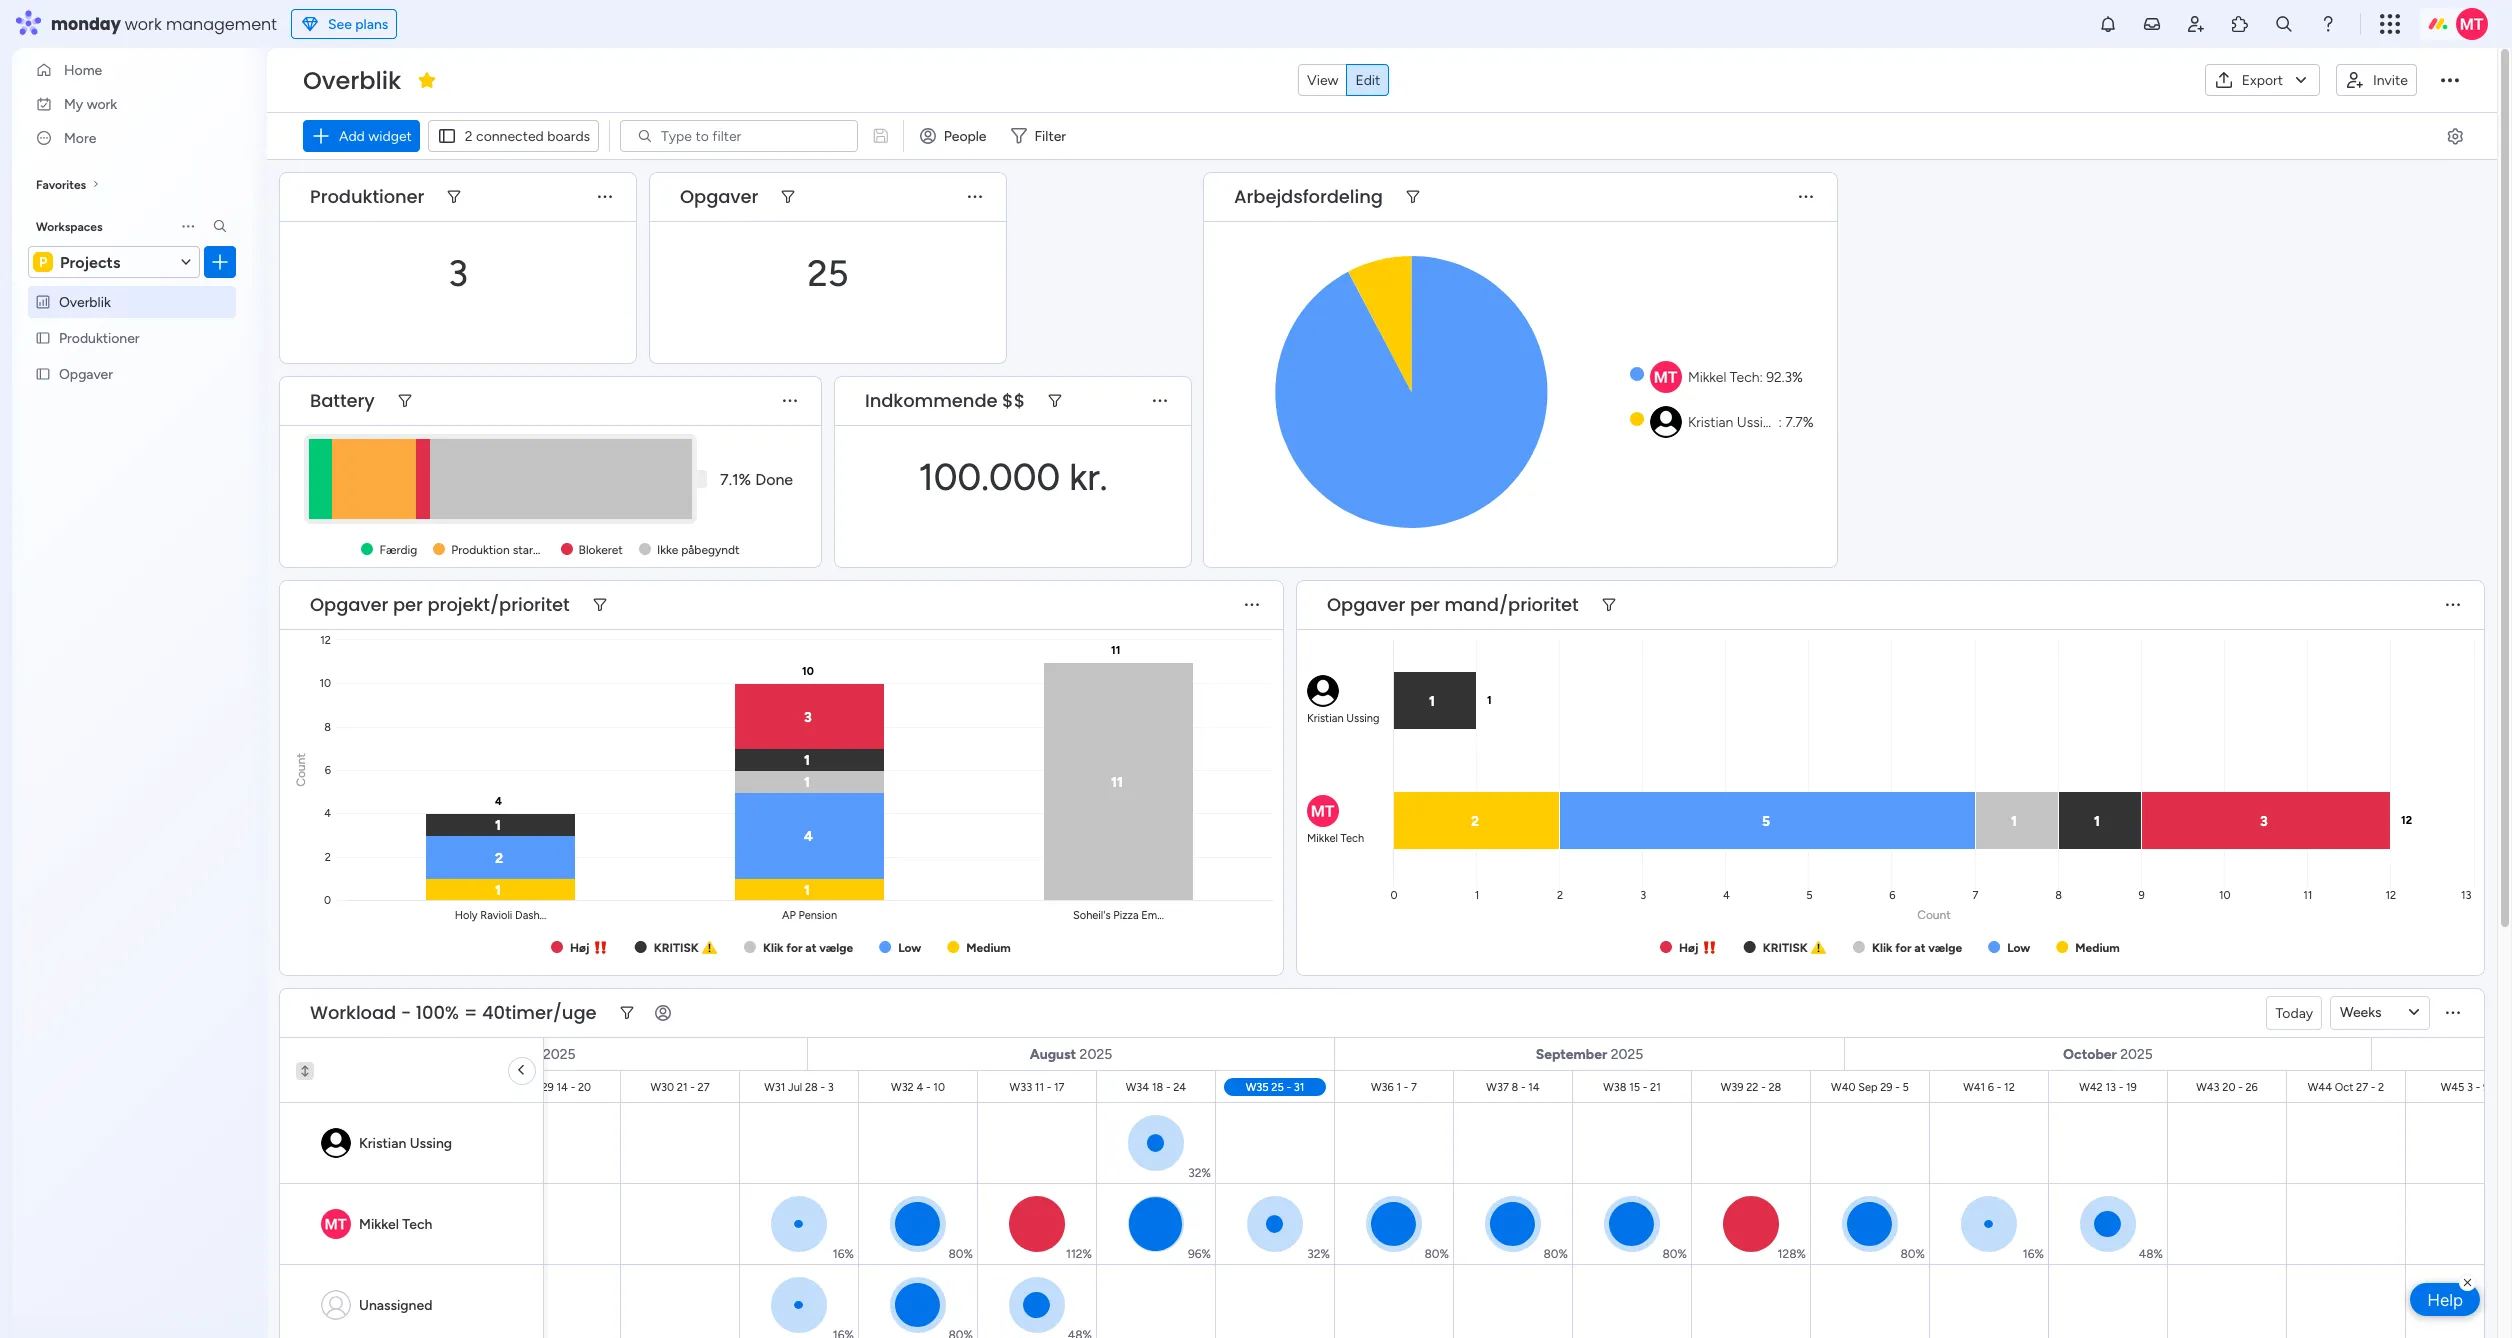Click the red Blokeret battery segment
This screenshot has height=1338, width=2512.
[423, 479]
